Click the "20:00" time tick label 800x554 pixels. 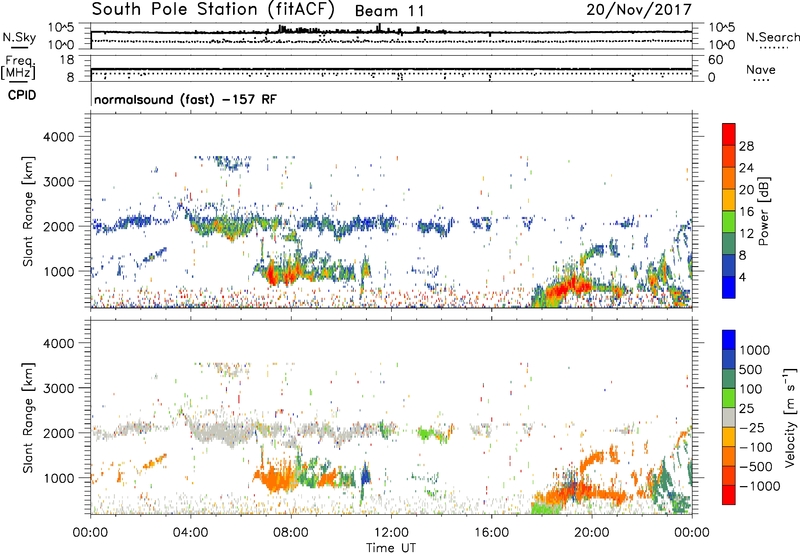(591, 533)
